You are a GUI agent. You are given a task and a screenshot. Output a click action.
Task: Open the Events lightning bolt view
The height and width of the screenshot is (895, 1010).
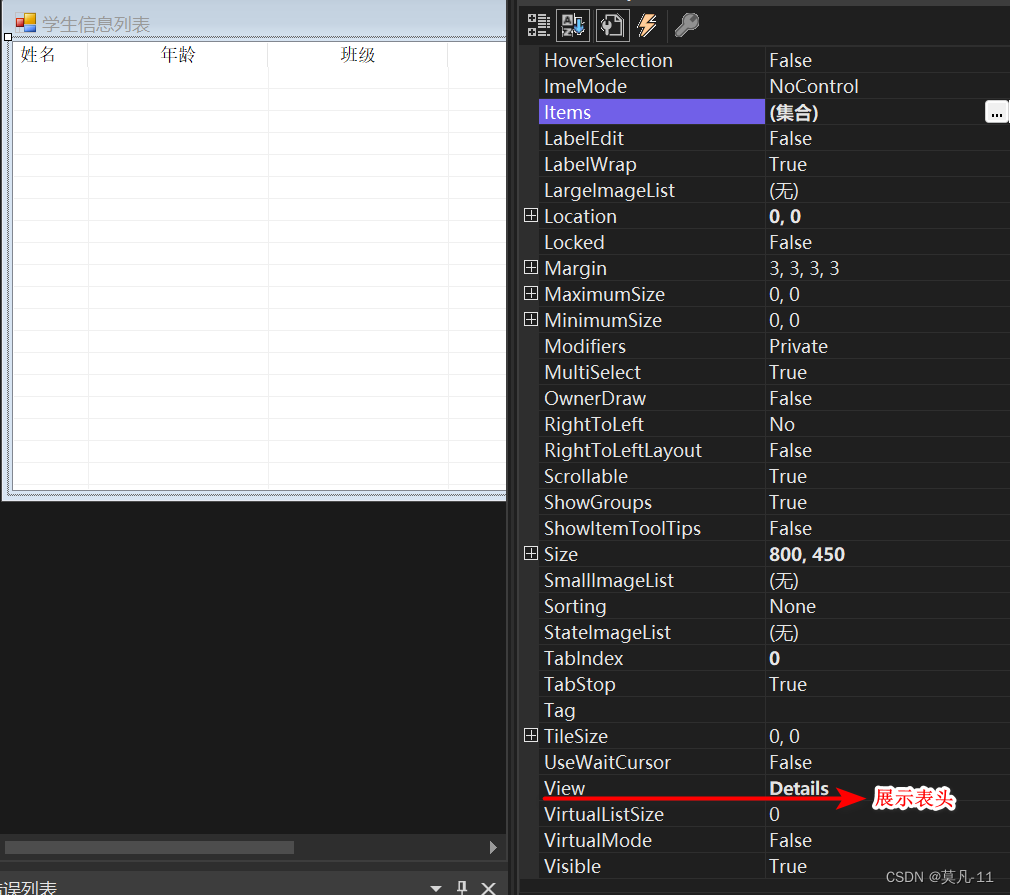coord(647,25)
